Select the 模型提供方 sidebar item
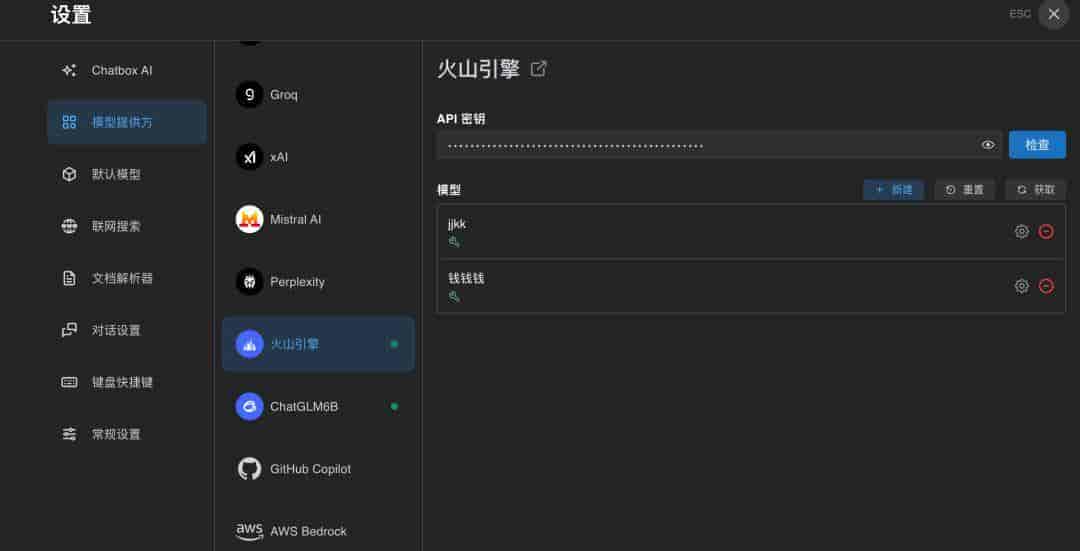 click(x=127, y=122)
